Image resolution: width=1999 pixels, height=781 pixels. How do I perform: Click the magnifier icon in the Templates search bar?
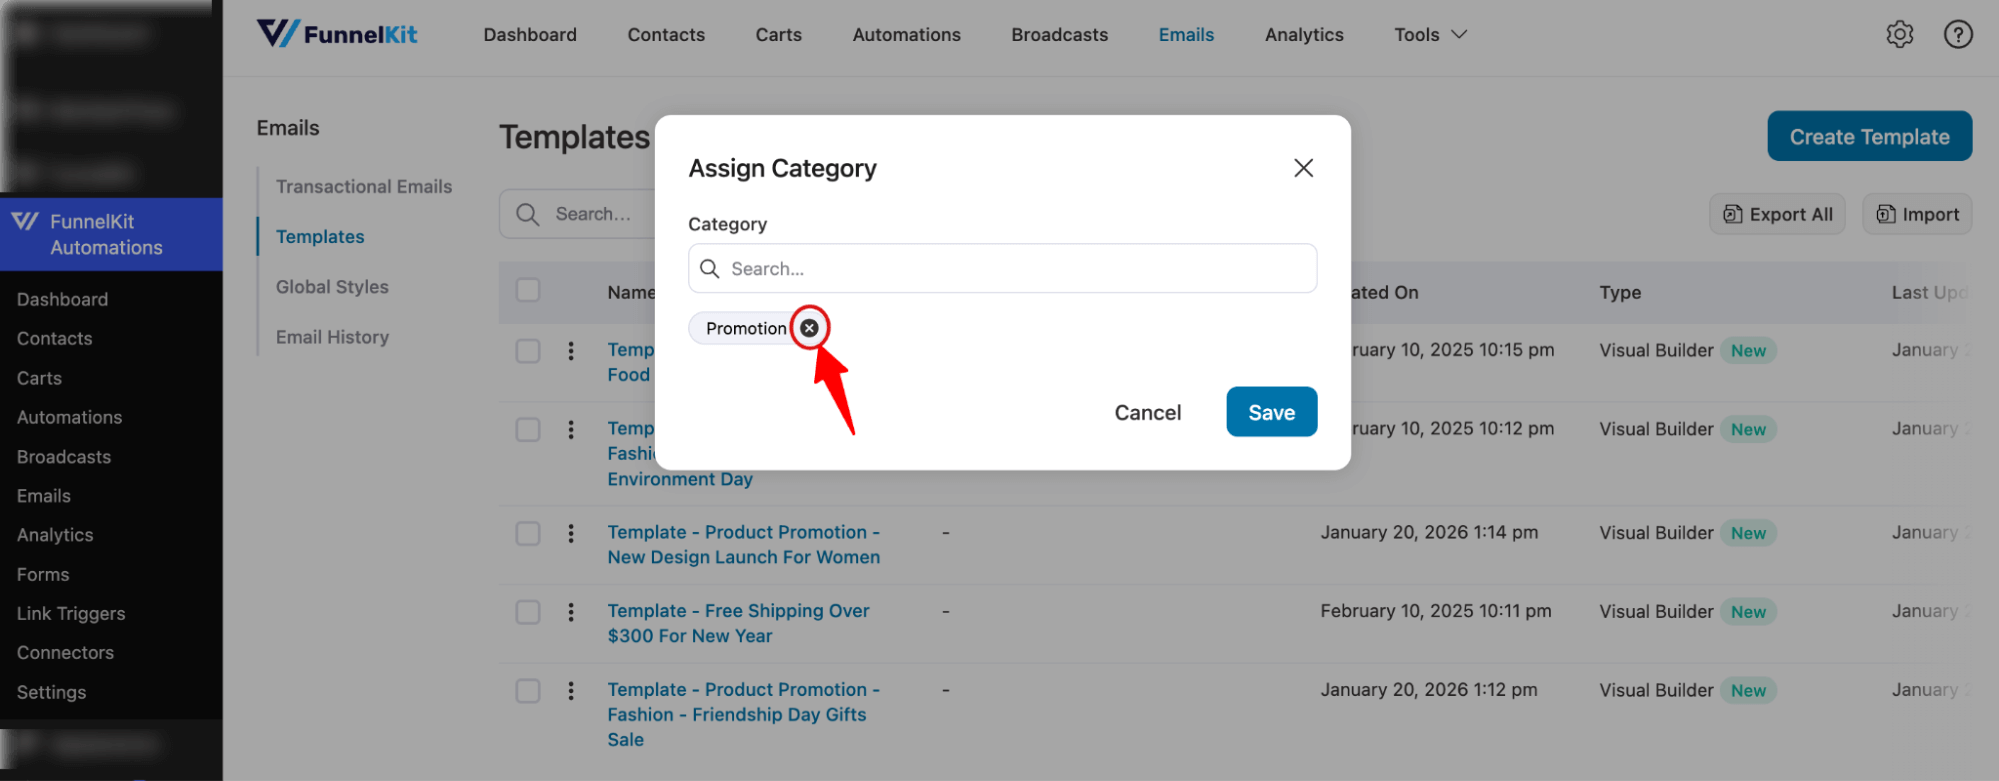tap(527, 213)
